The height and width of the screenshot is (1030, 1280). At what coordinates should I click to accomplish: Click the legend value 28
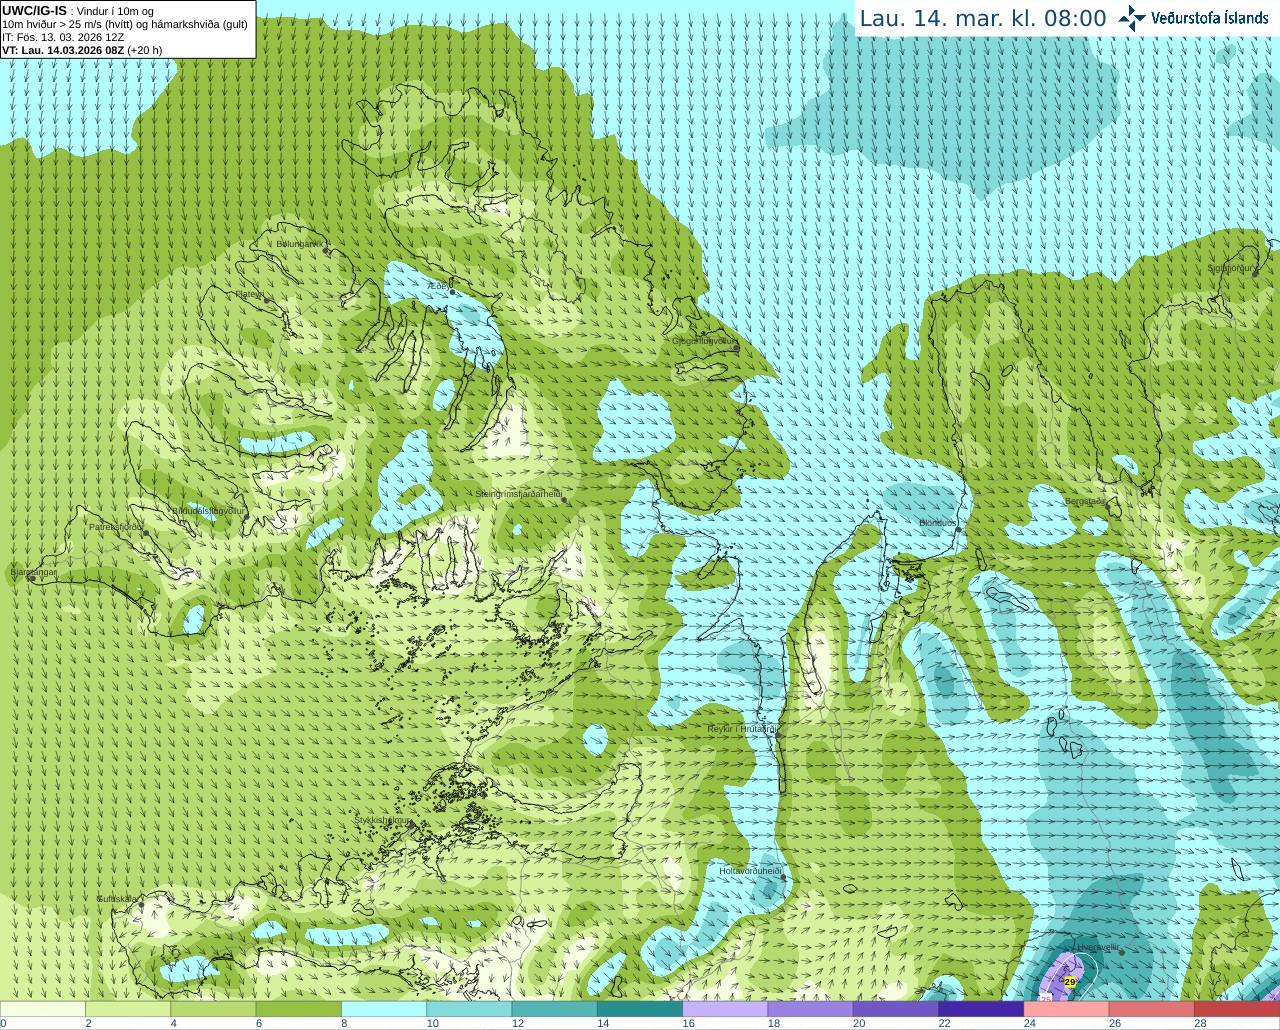point(1200,1023)
